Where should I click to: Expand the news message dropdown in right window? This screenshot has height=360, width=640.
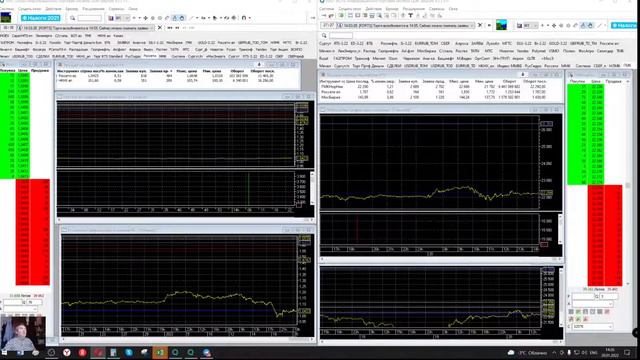[x=472, y=25]
